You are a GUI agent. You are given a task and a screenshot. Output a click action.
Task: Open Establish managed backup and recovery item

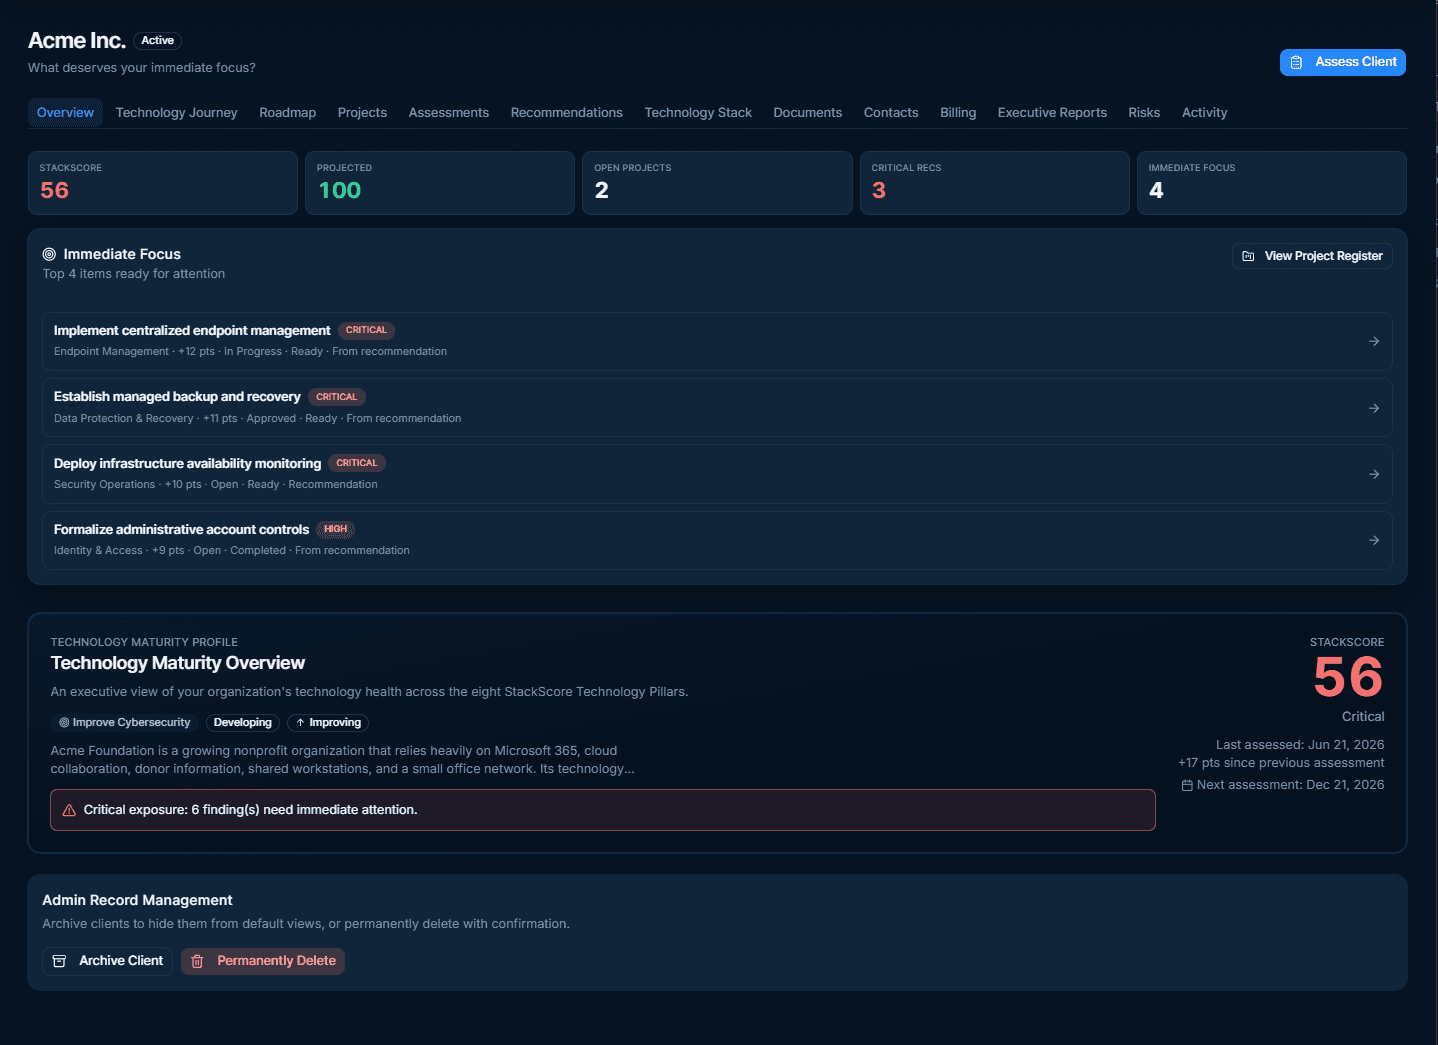click(717, 408)
